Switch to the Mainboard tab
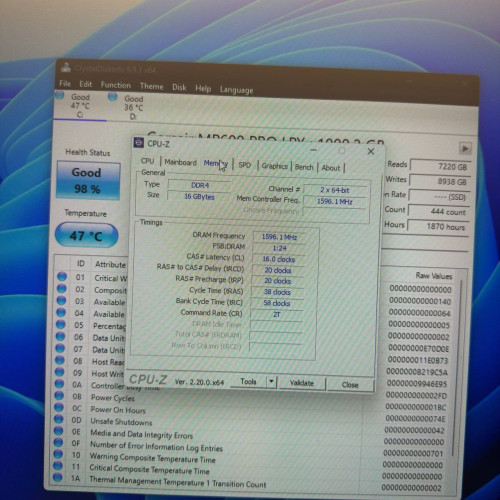This screenshot has height=500, width=500. tap(180, 162)
